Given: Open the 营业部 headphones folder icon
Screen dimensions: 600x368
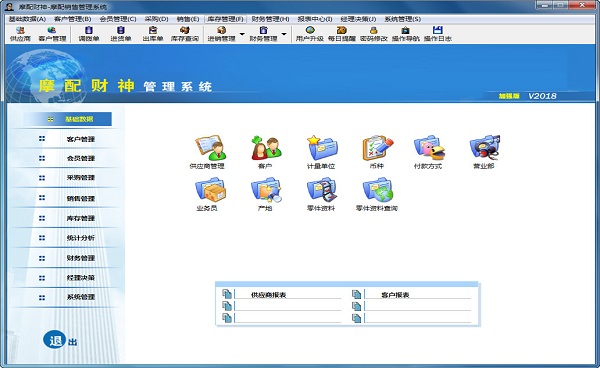Looking at the screenshot, I should click(485, 147).
